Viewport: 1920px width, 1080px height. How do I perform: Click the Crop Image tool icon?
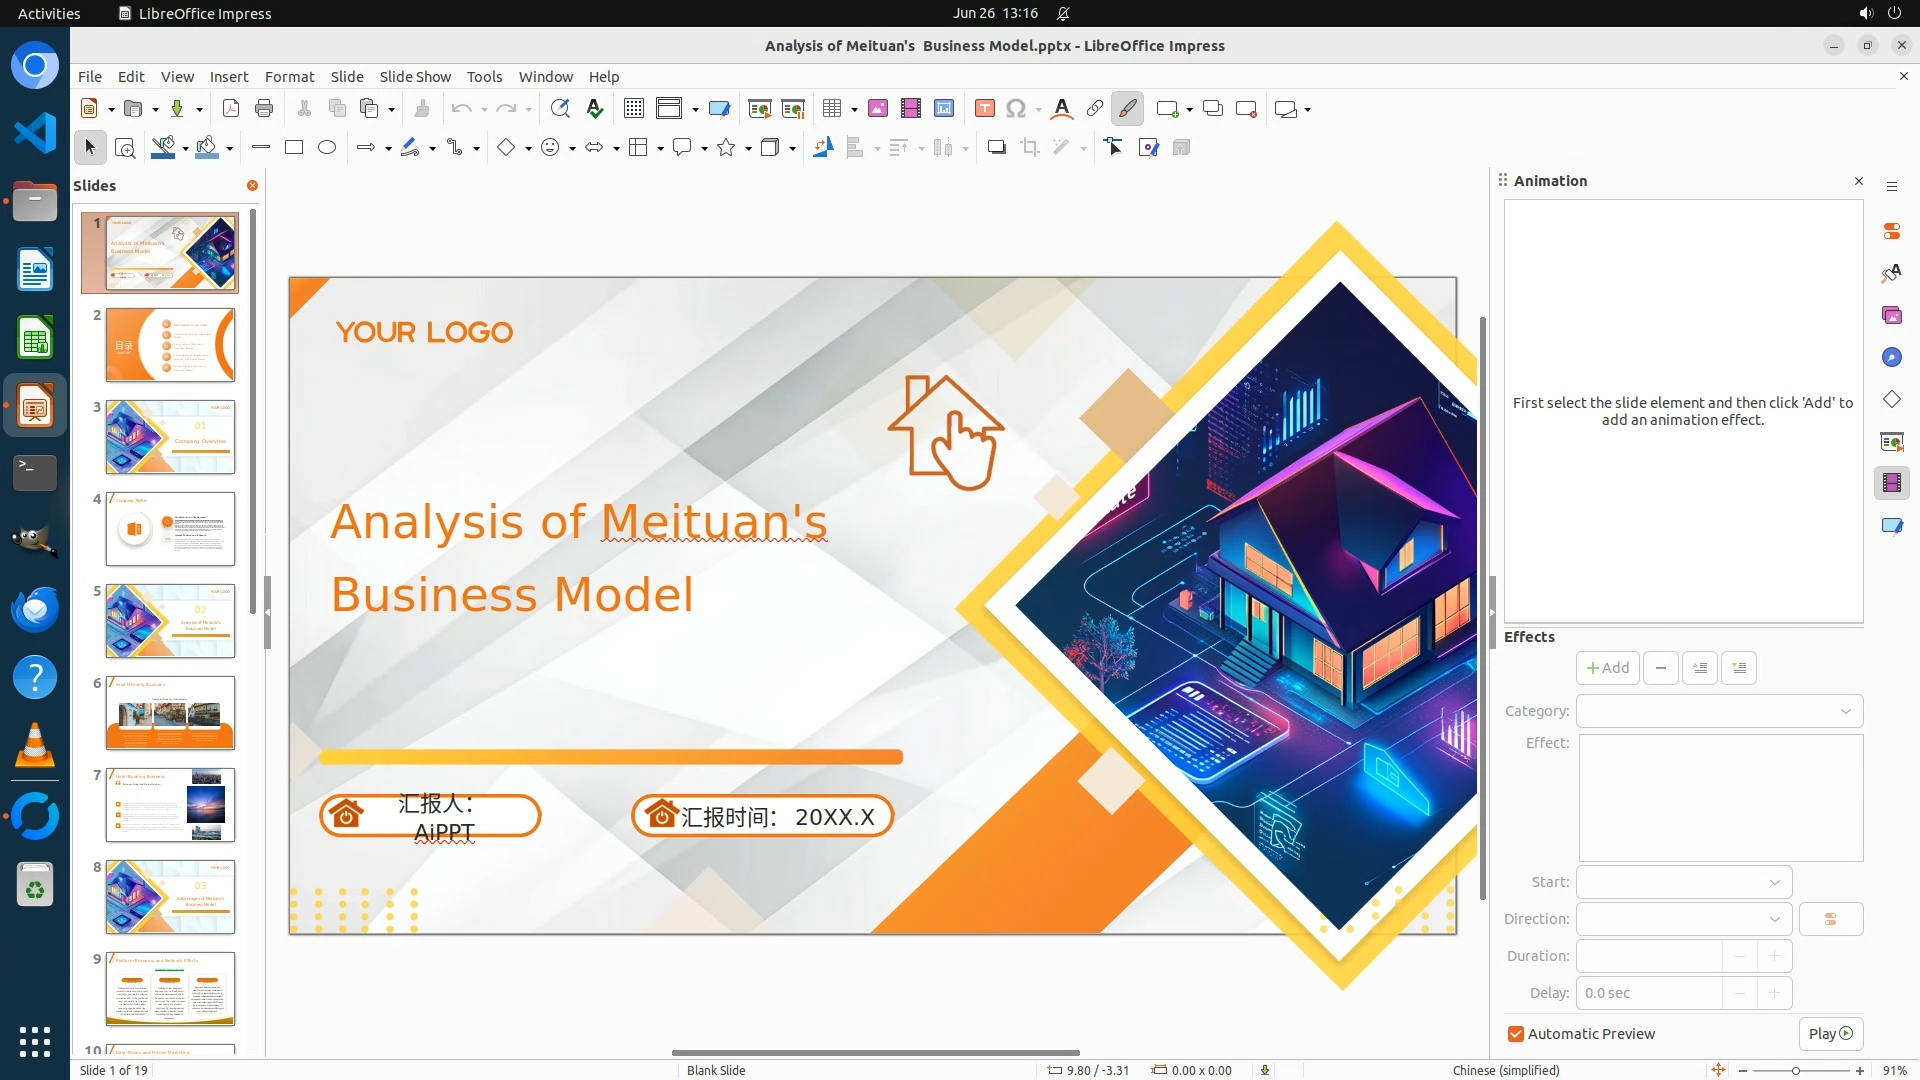point(1029,148)
